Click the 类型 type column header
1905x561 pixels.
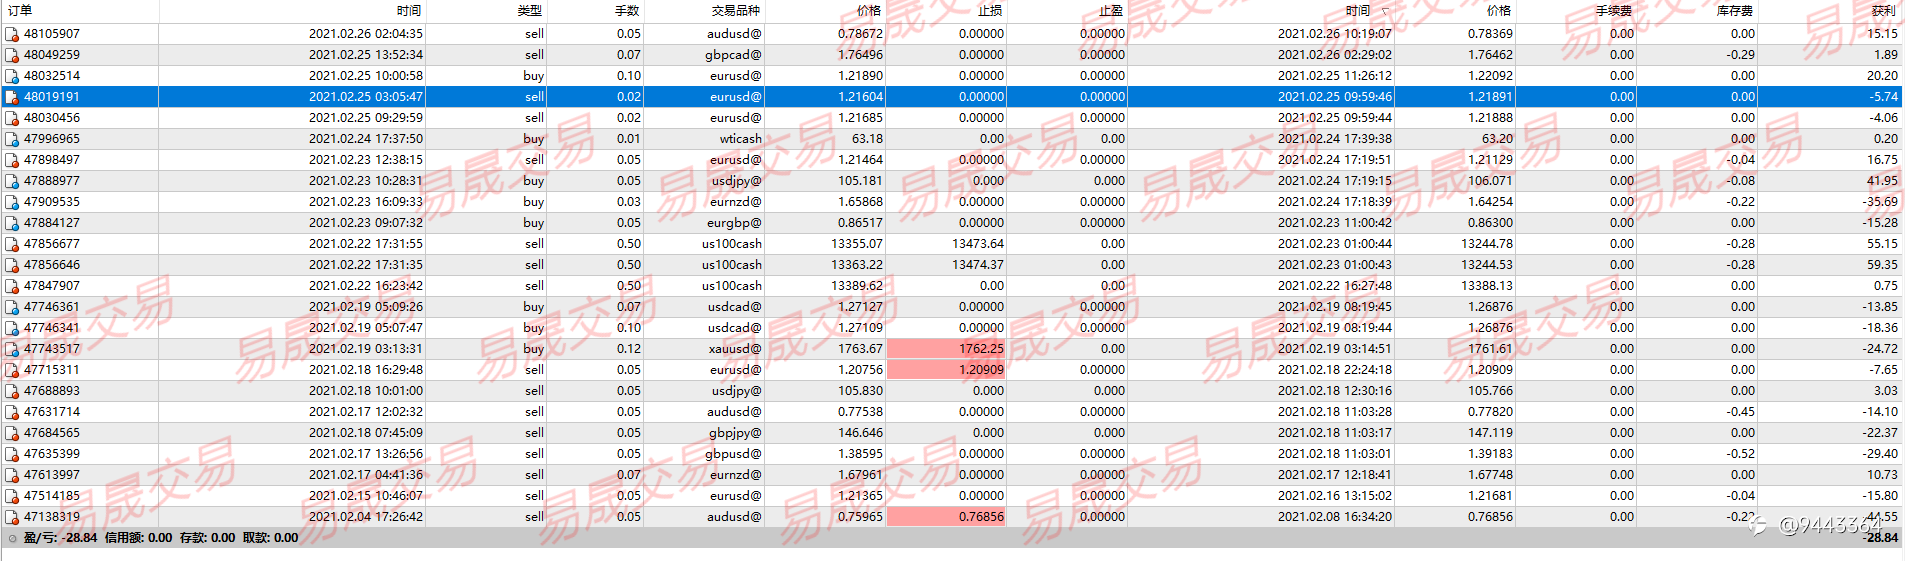[529, 11]
